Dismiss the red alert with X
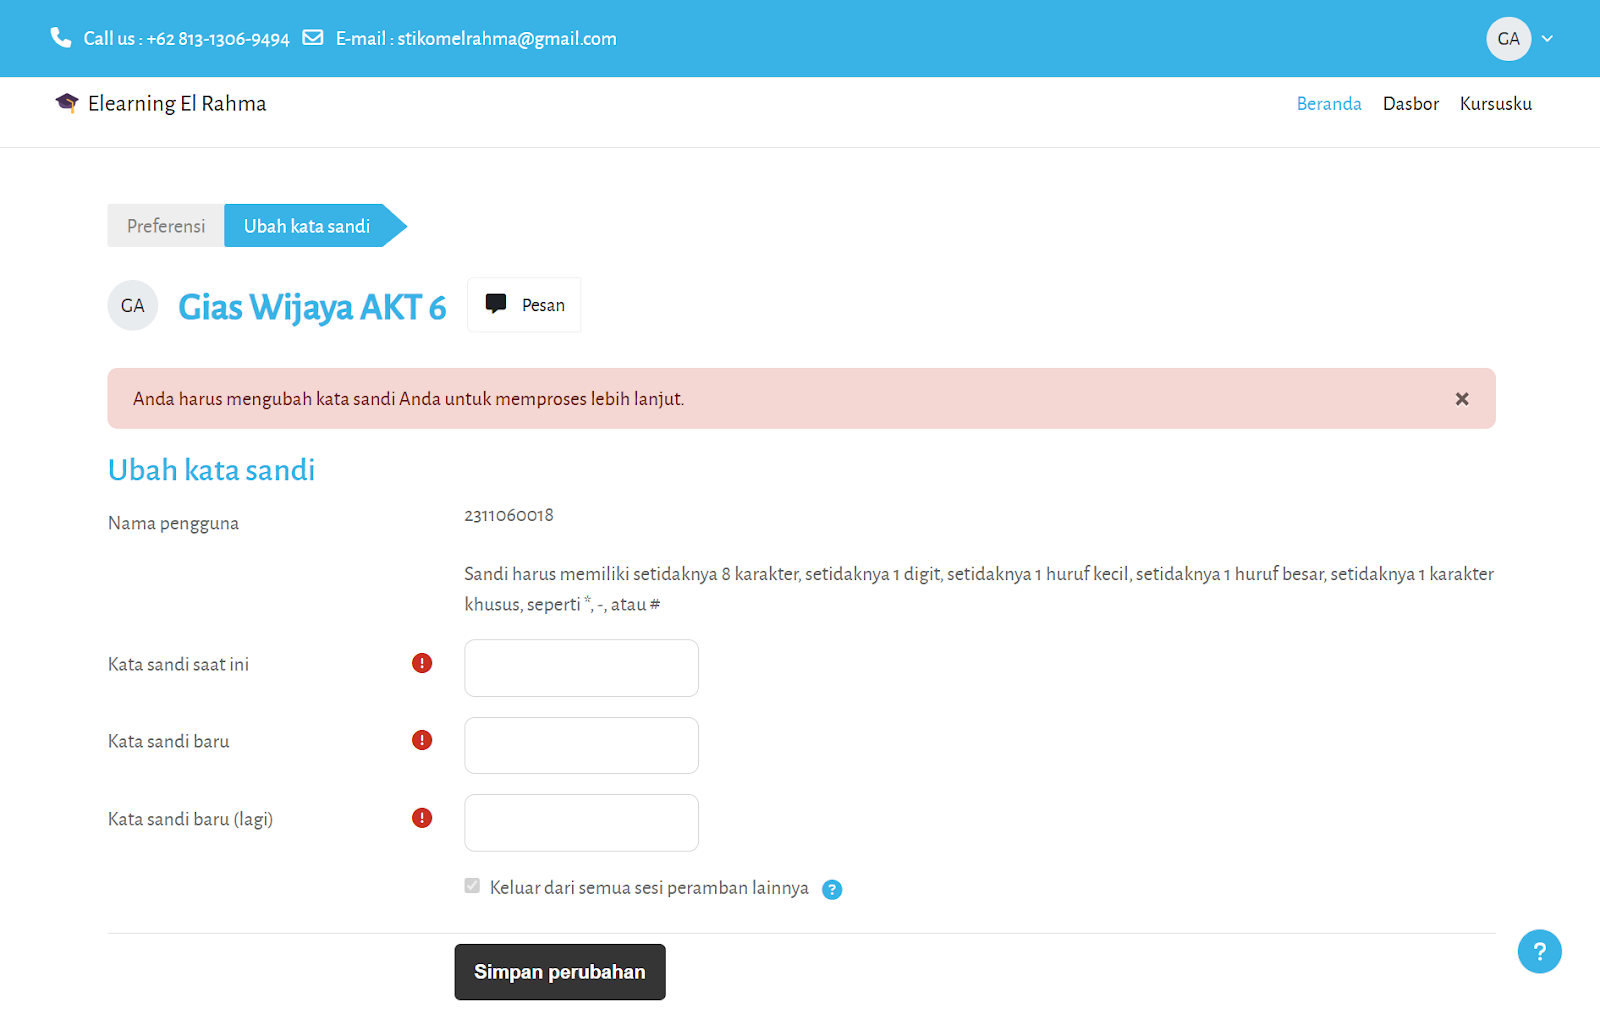This screenshot has width=1600, height=1014. 1462,399
